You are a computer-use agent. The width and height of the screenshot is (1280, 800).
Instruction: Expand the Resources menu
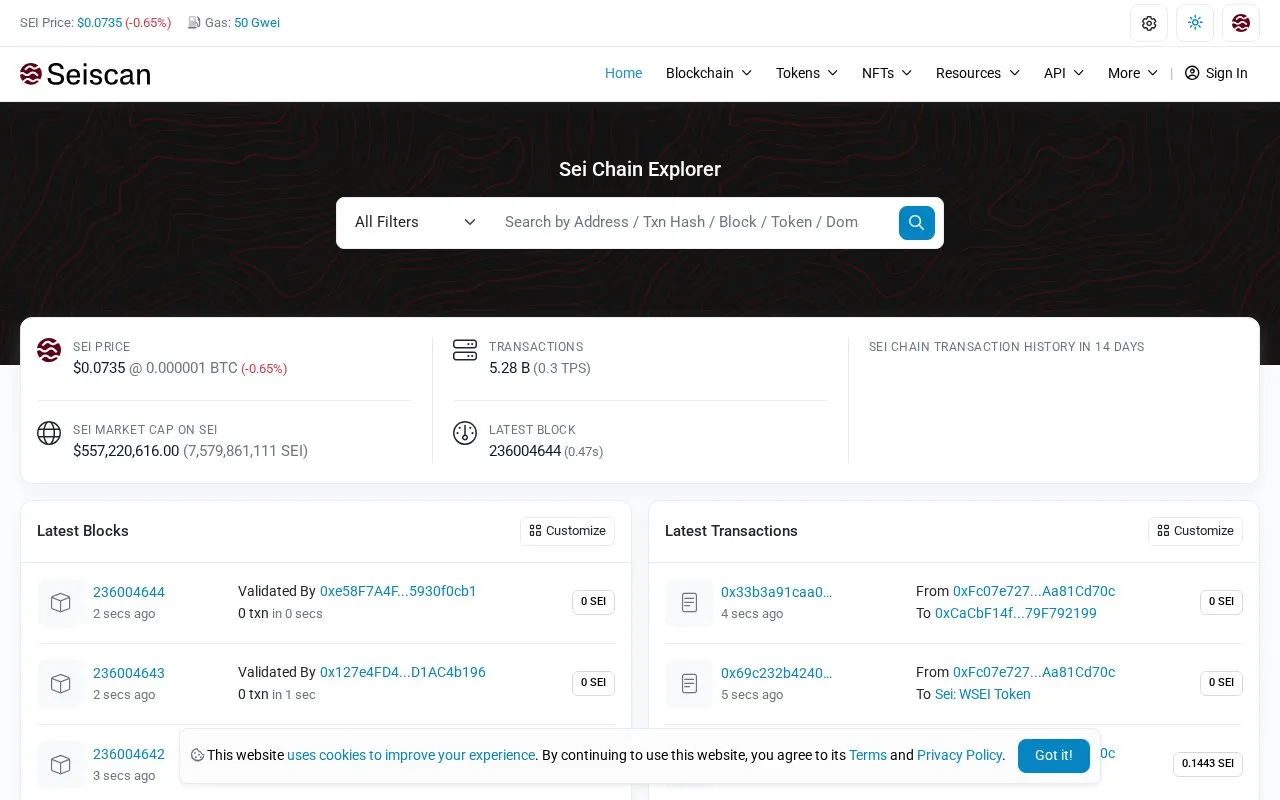pos(978,73)
